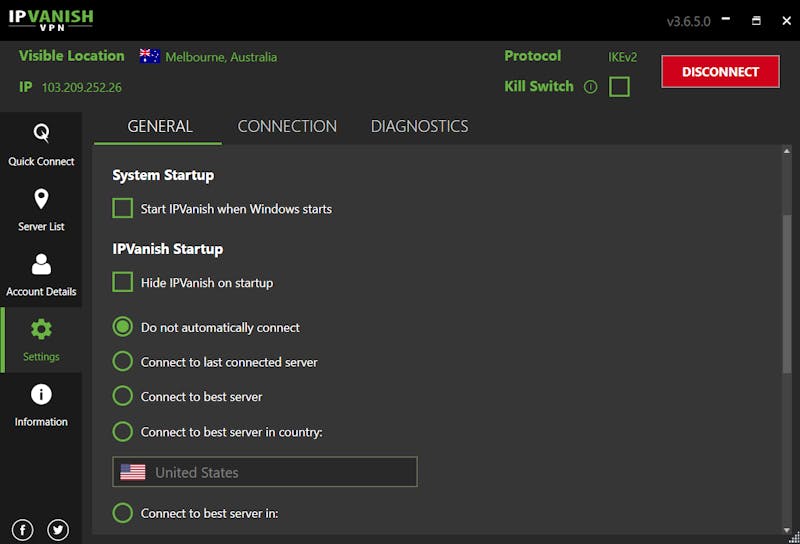This screenshot has height=544, width=800.
Task: Select Do not automatically connect
Action: [123, 327]
